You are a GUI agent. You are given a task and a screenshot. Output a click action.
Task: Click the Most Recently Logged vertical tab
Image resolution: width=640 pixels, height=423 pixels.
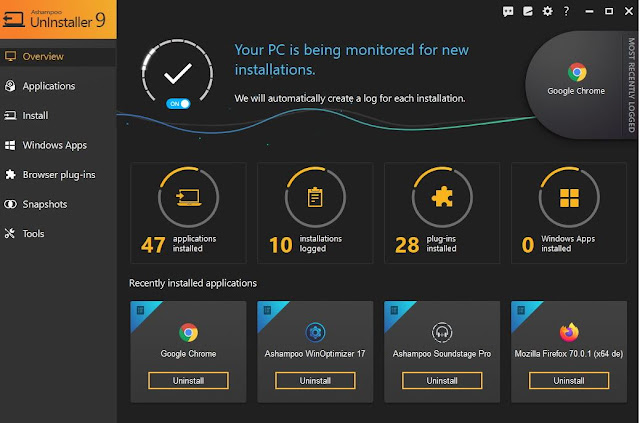[631, 85]
